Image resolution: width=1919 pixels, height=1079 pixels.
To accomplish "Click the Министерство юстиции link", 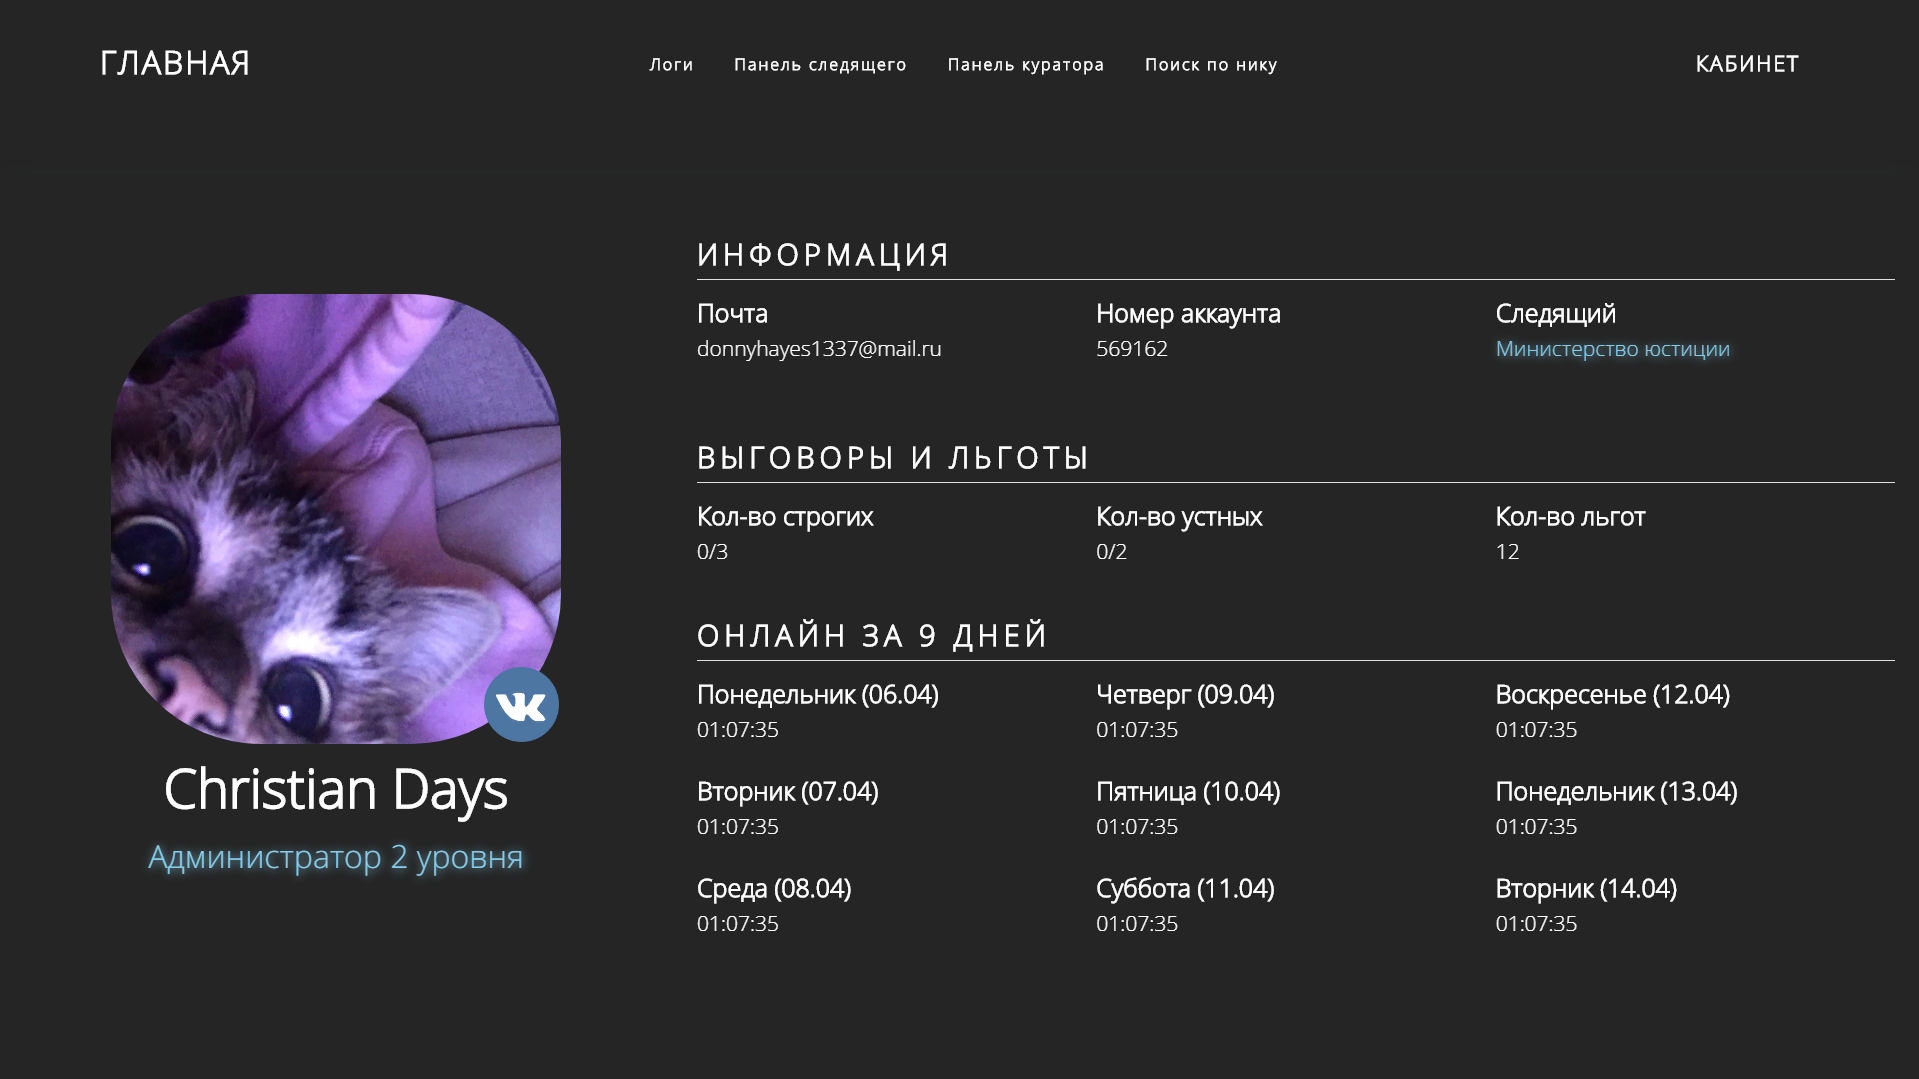I will coord(1612,349).
